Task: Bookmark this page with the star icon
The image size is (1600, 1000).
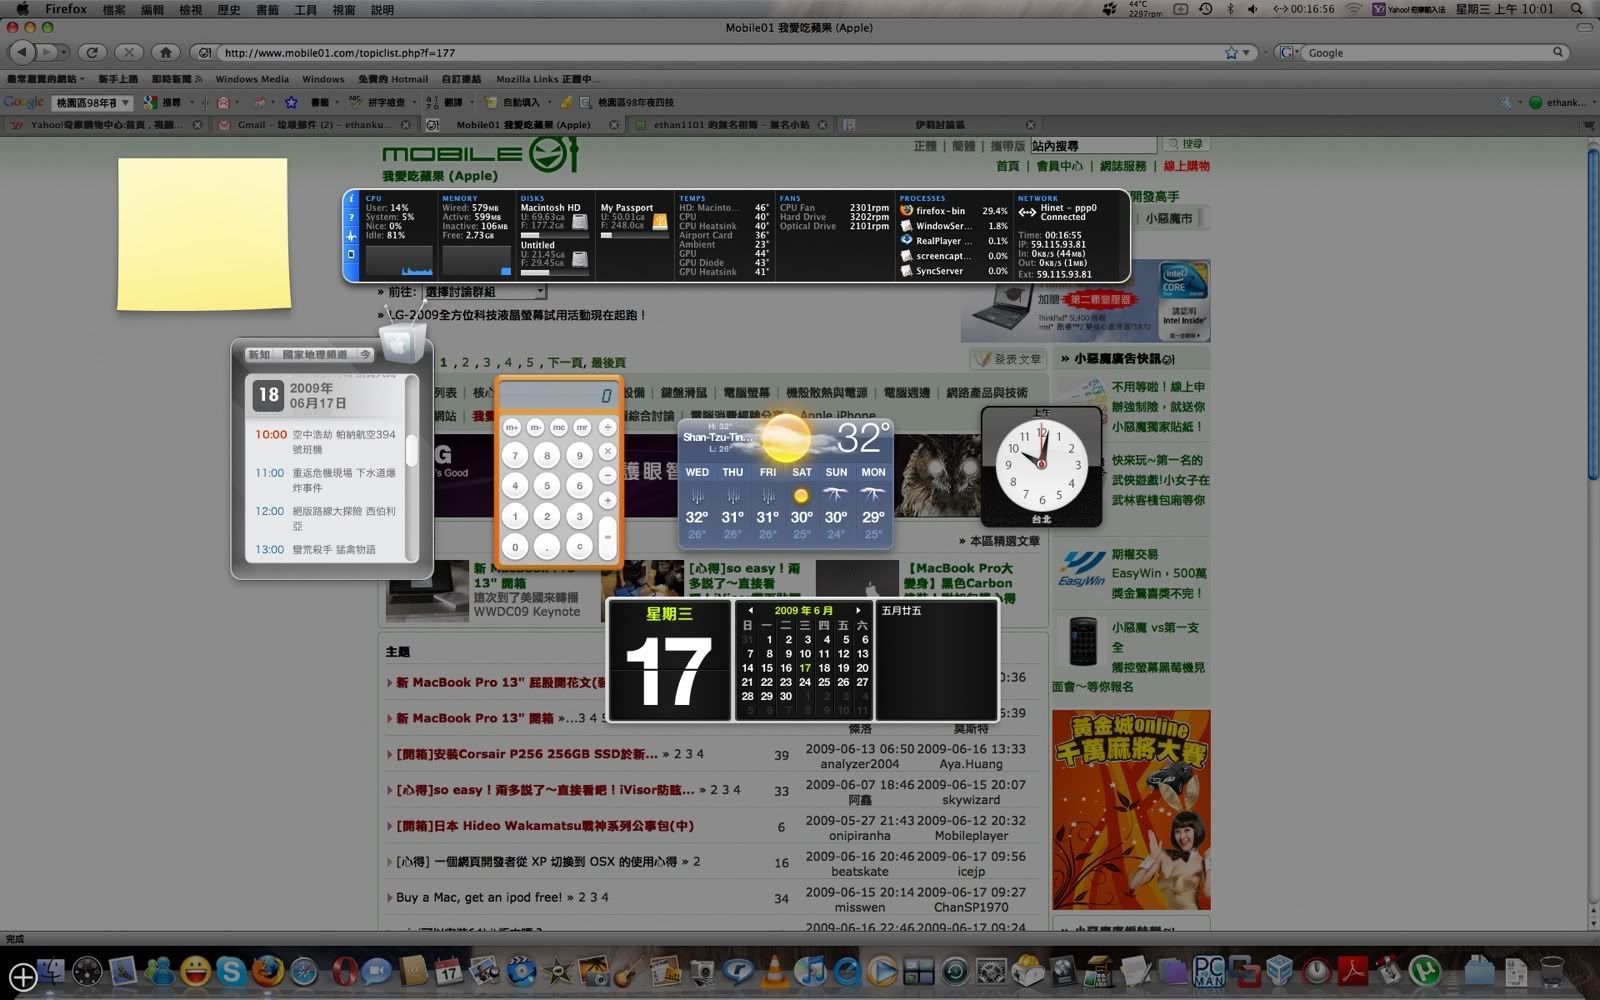Action: click(1232, 53)
